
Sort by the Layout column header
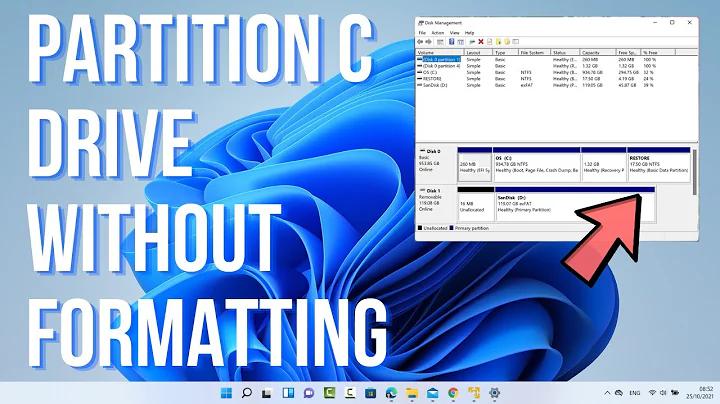click(478, 53)
